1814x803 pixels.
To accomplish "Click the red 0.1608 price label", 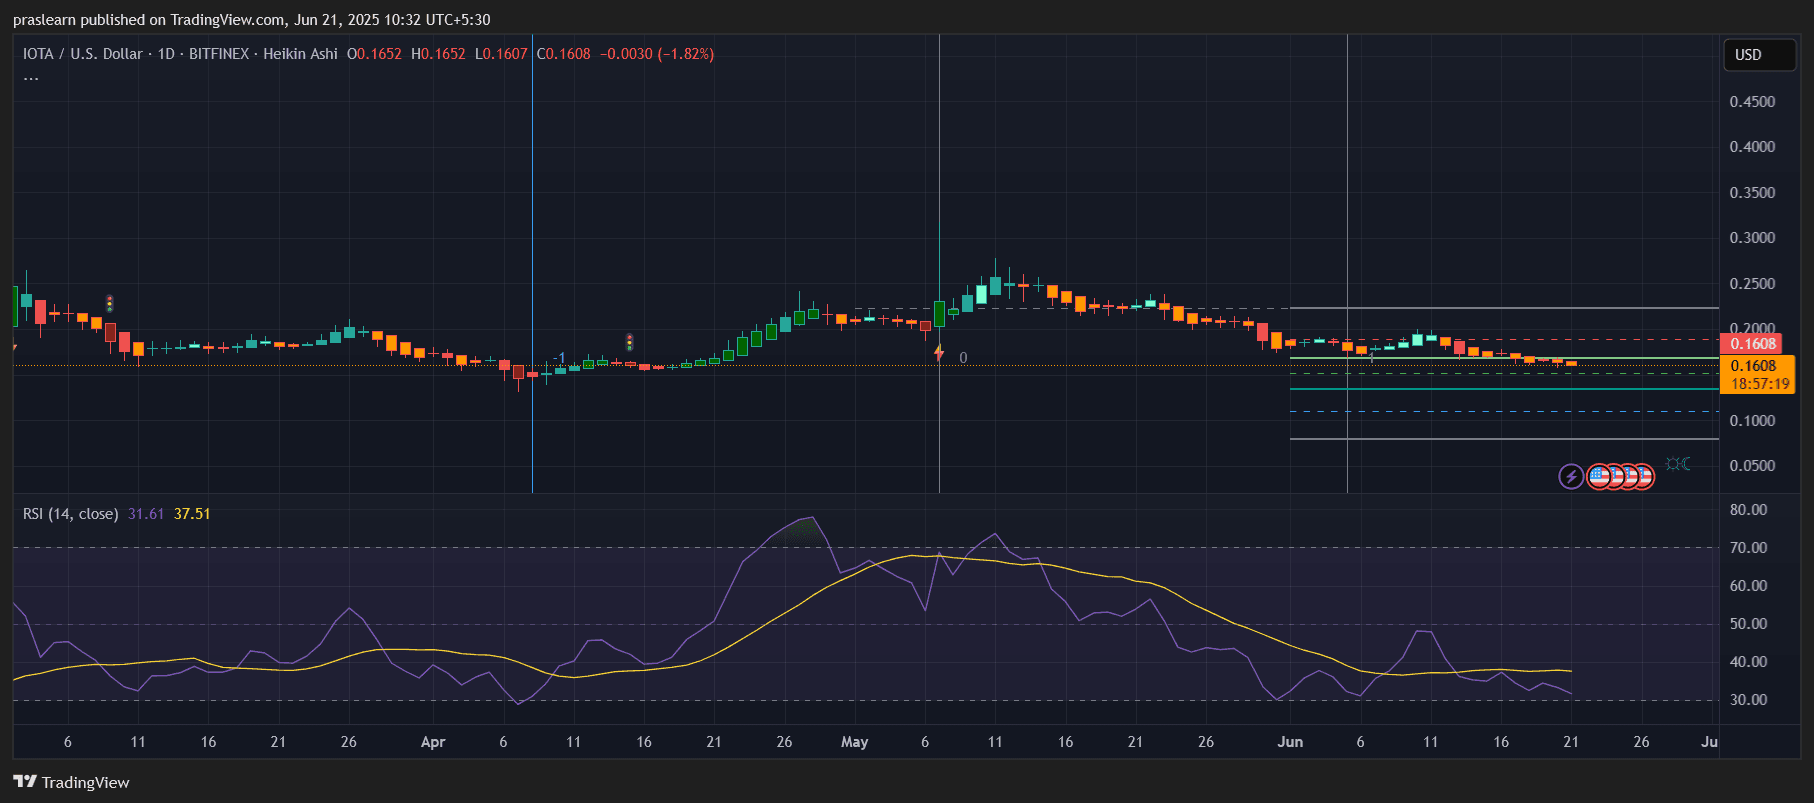I will (1752, 344).
